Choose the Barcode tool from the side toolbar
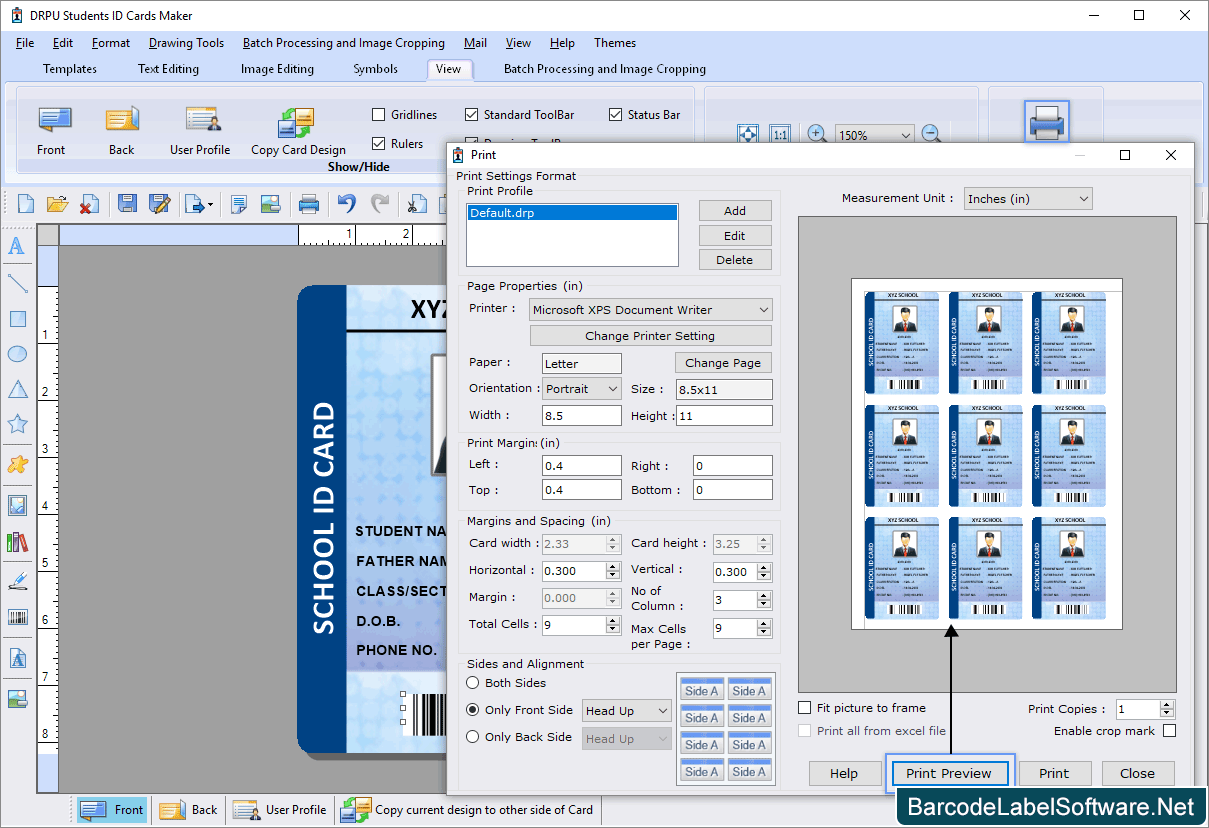Viewport: 1209px width, 828px height. (x=17, y=617)
